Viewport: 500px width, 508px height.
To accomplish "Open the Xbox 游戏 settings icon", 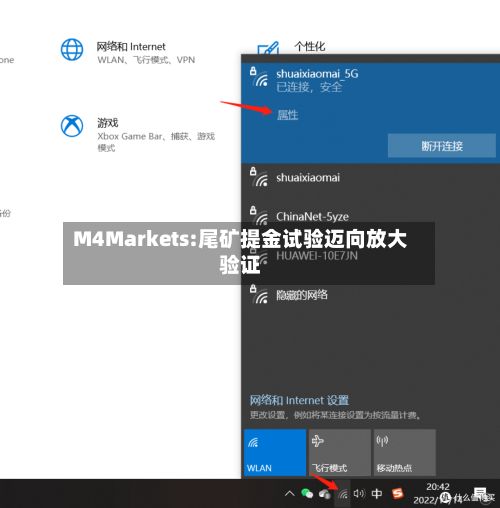I will click(72, 126).
